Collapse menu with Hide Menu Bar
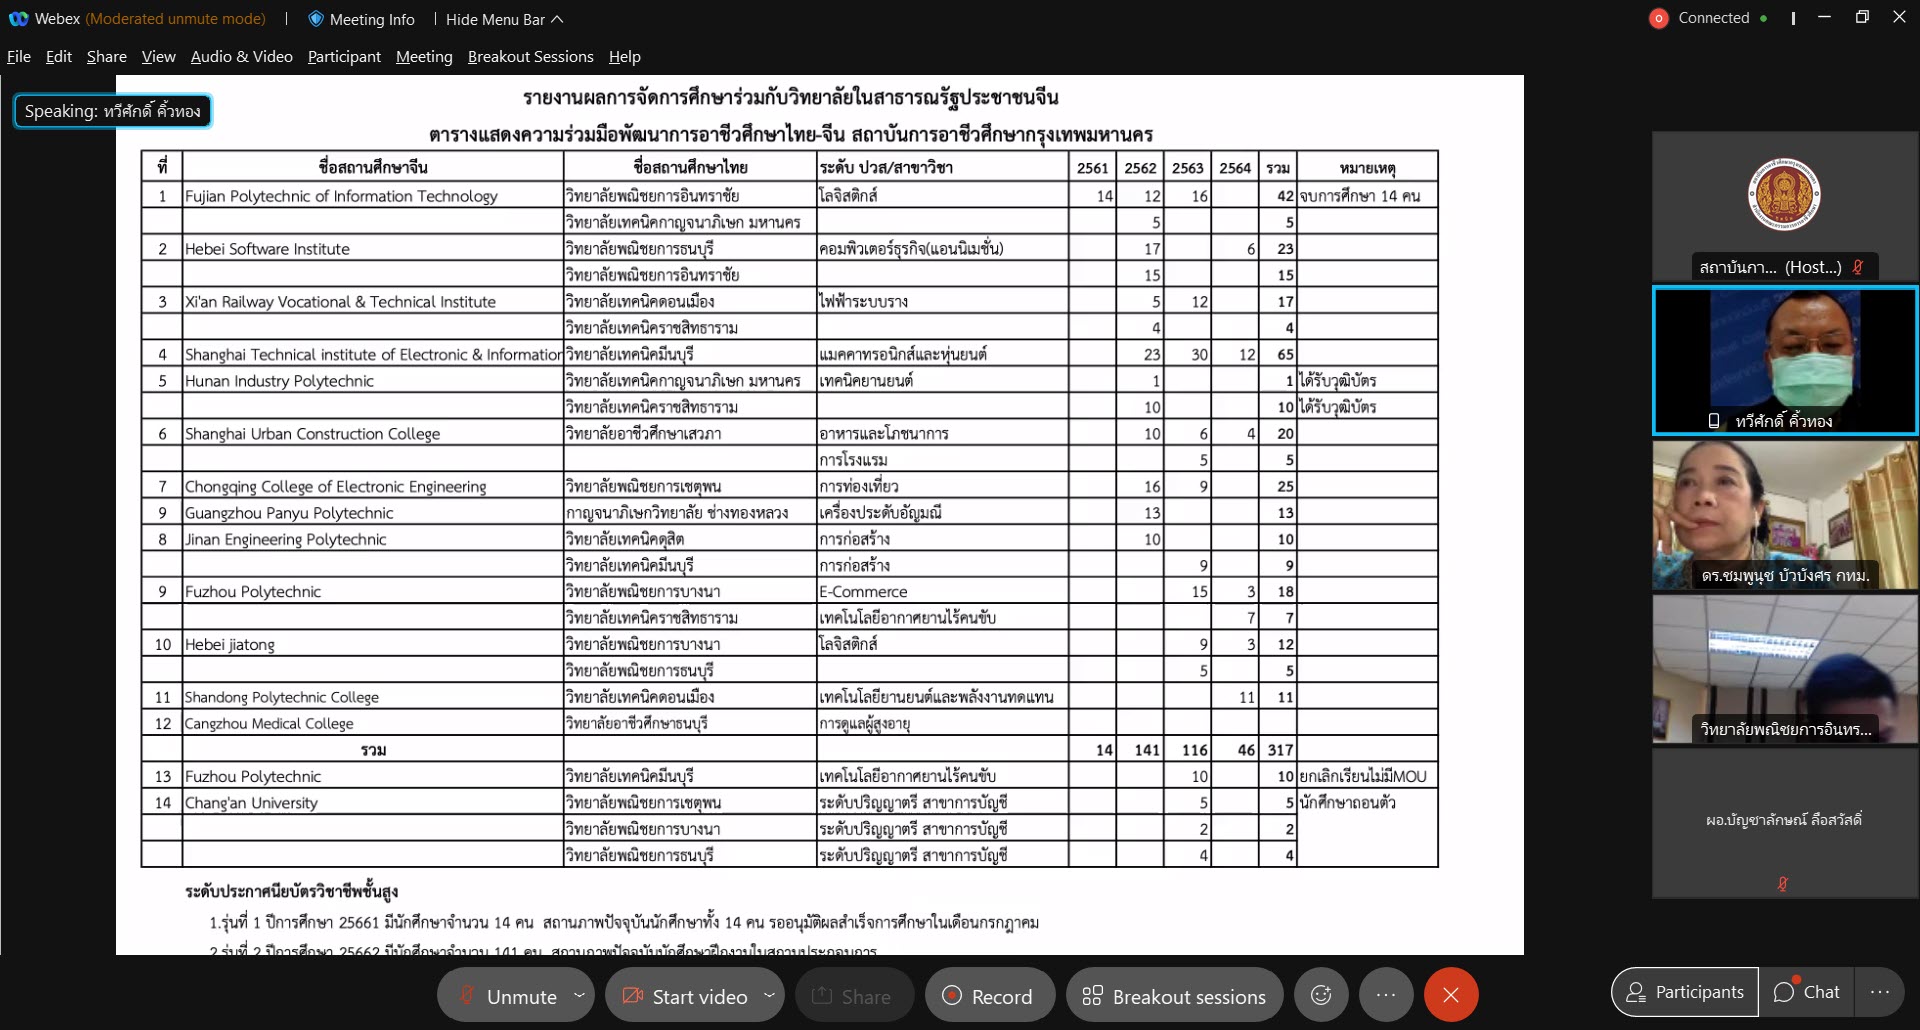 pos(504,19)
